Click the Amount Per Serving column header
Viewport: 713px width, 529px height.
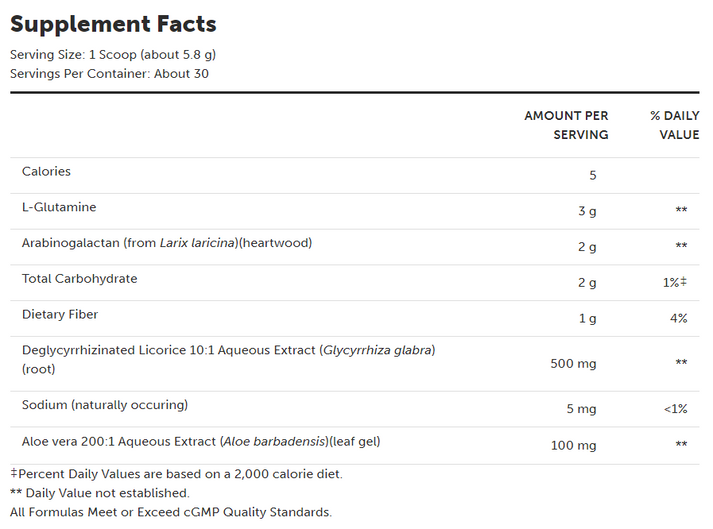tap(566, 125)
